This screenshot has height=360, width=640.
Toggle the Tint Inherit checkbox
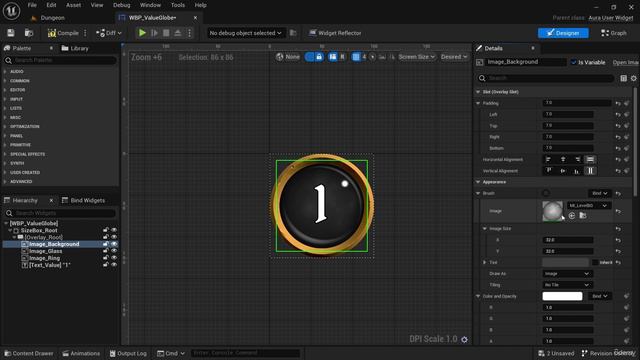[x=595, y=262]
